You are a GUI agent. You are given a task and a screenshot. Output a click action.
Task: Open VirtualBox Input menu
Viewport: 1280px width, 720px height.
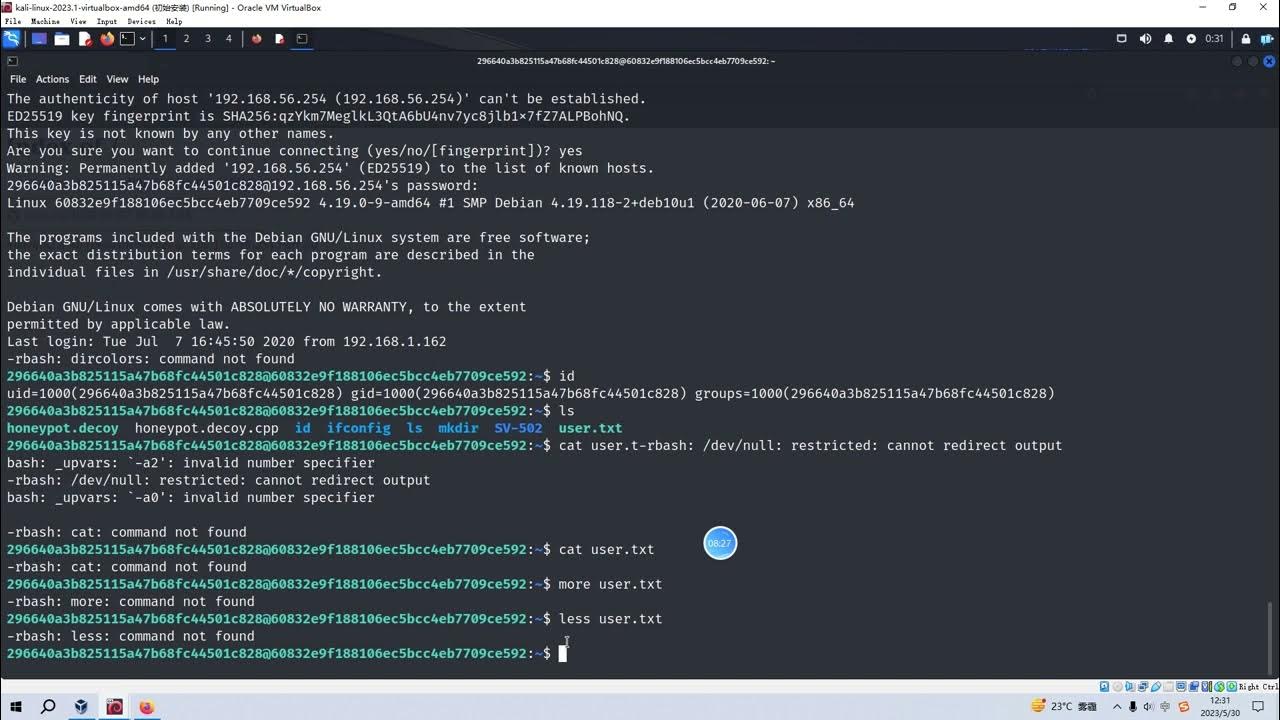pos(107,21)
